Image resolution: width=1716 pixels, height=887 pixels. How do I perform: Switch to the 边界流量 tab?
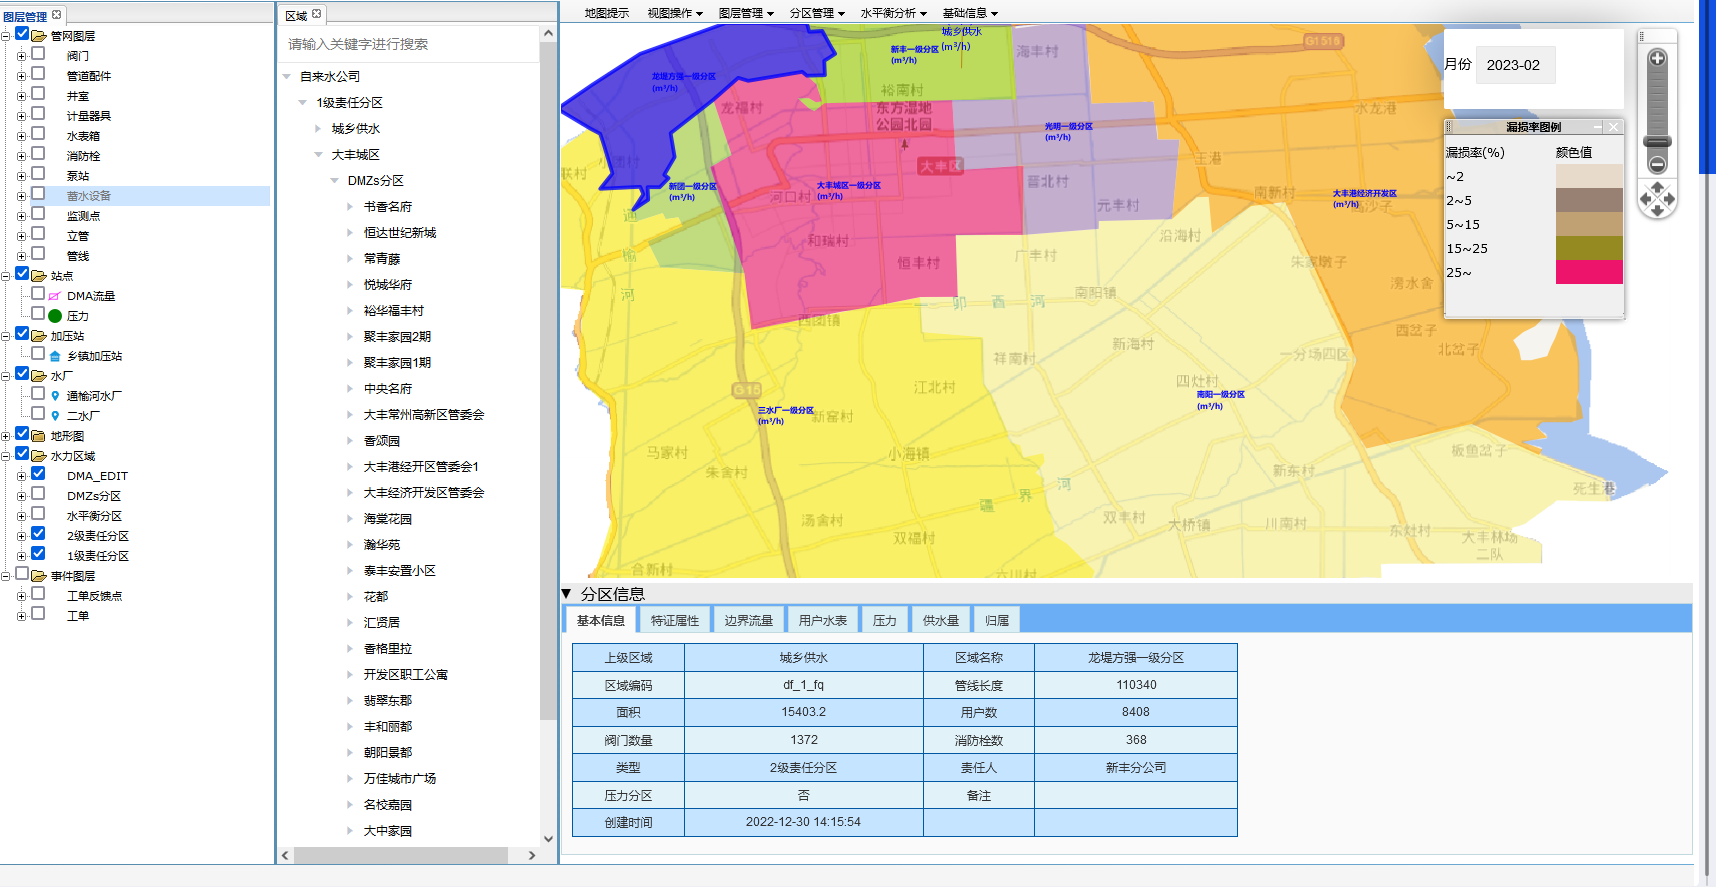pyautogui.click(x=748, y=621)
